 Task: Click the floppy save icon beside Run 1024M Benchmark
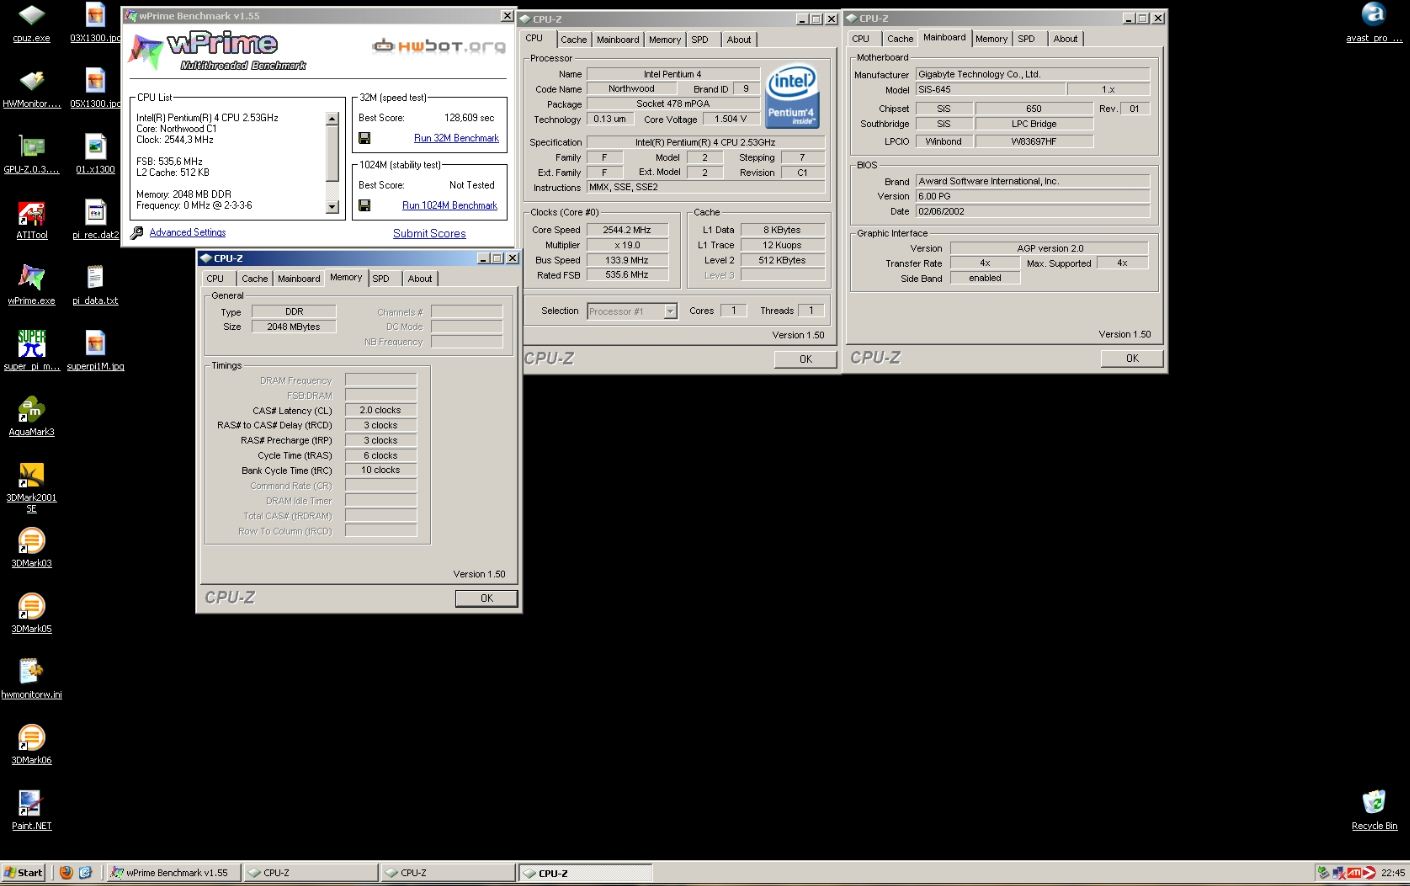(x=364, y=205)
